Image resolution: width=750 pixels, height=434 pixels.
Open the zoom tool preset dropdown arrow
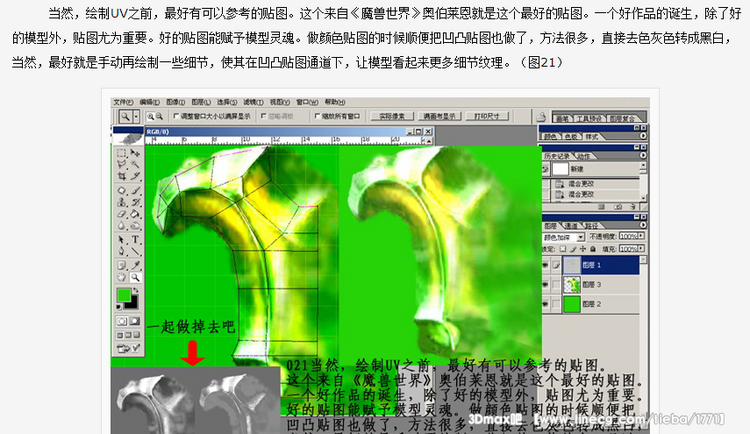136,116
